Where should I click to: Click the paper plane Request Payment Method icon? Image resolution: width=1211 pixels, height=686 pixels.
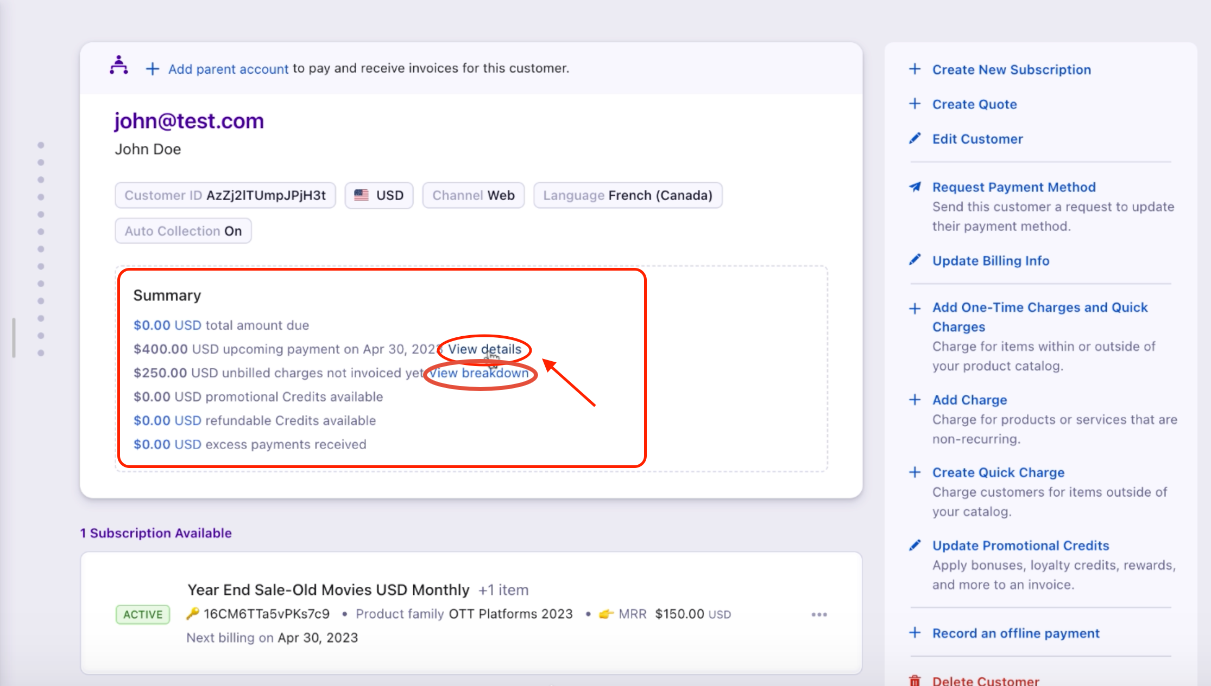pos(914,187)
